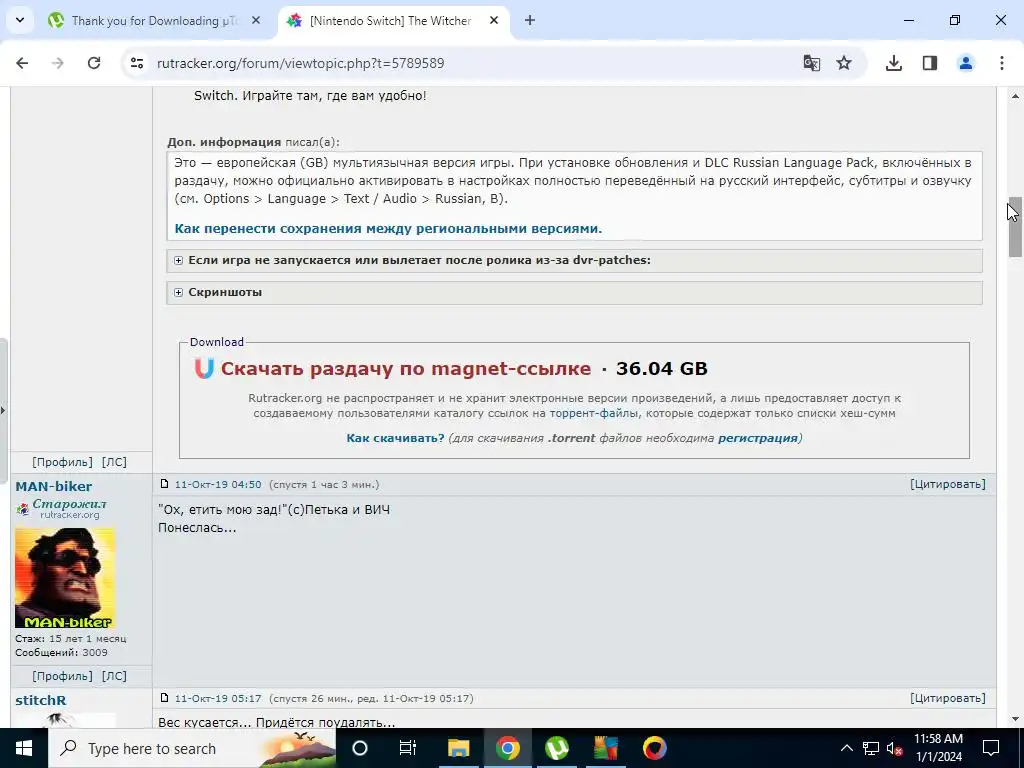Toggle Chrome side panel icon
Viewport: 1024px width, 768px height.
pyautogui.click(x=930, y=63)
